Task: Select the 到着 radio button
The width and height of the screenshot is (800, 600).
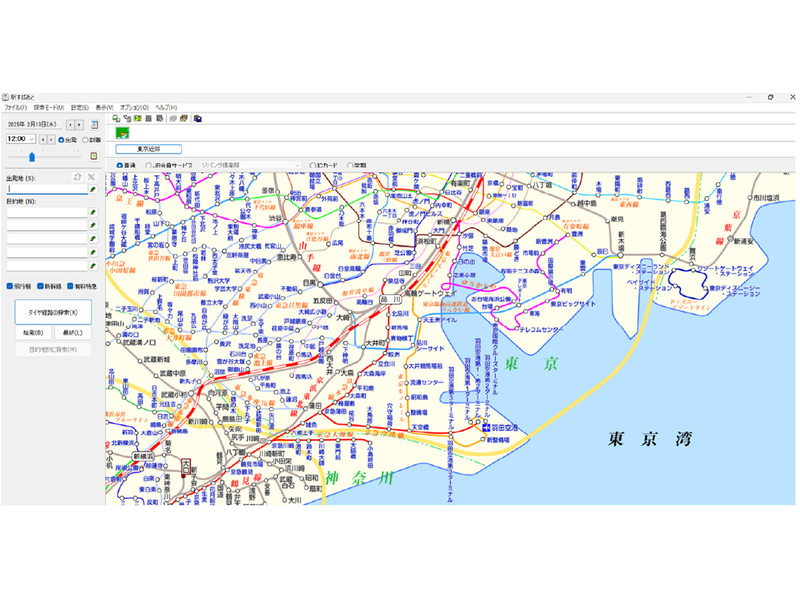Action: pyautogui.click(x=86, y=140)
